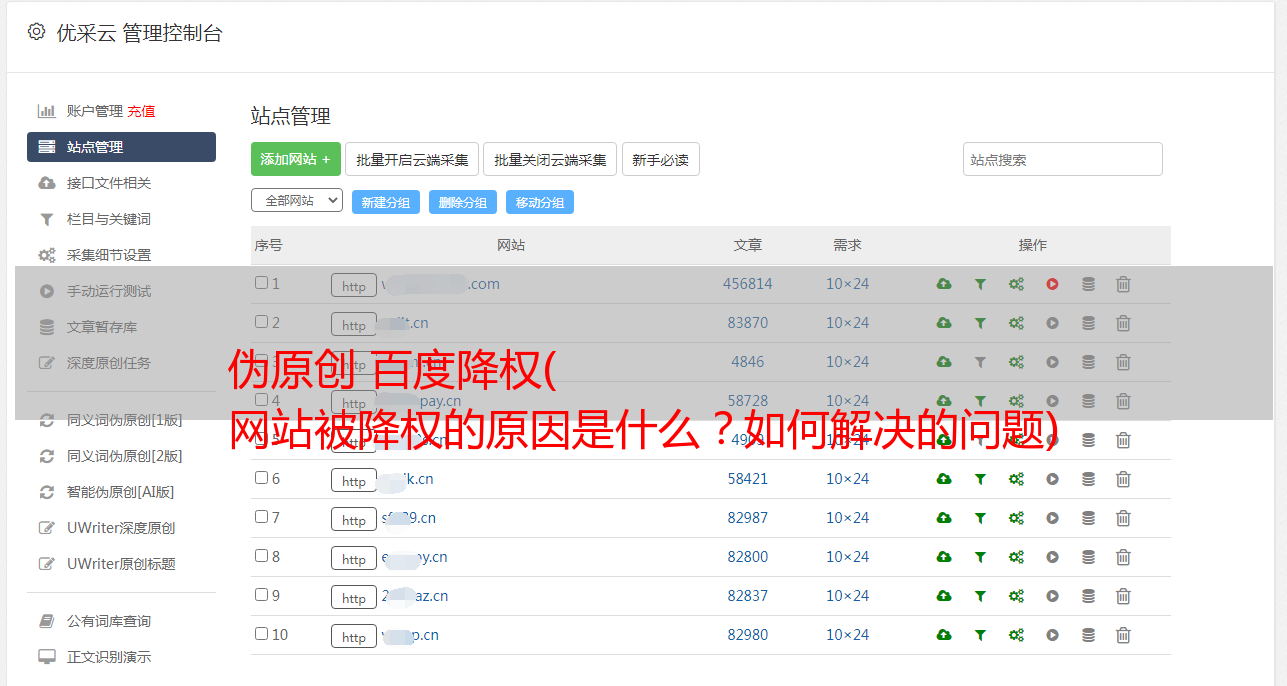The height and width of the screenshot is (686, 1287).
Task: Tick checkbox for site row 6
Action: (x=261, y=478)
